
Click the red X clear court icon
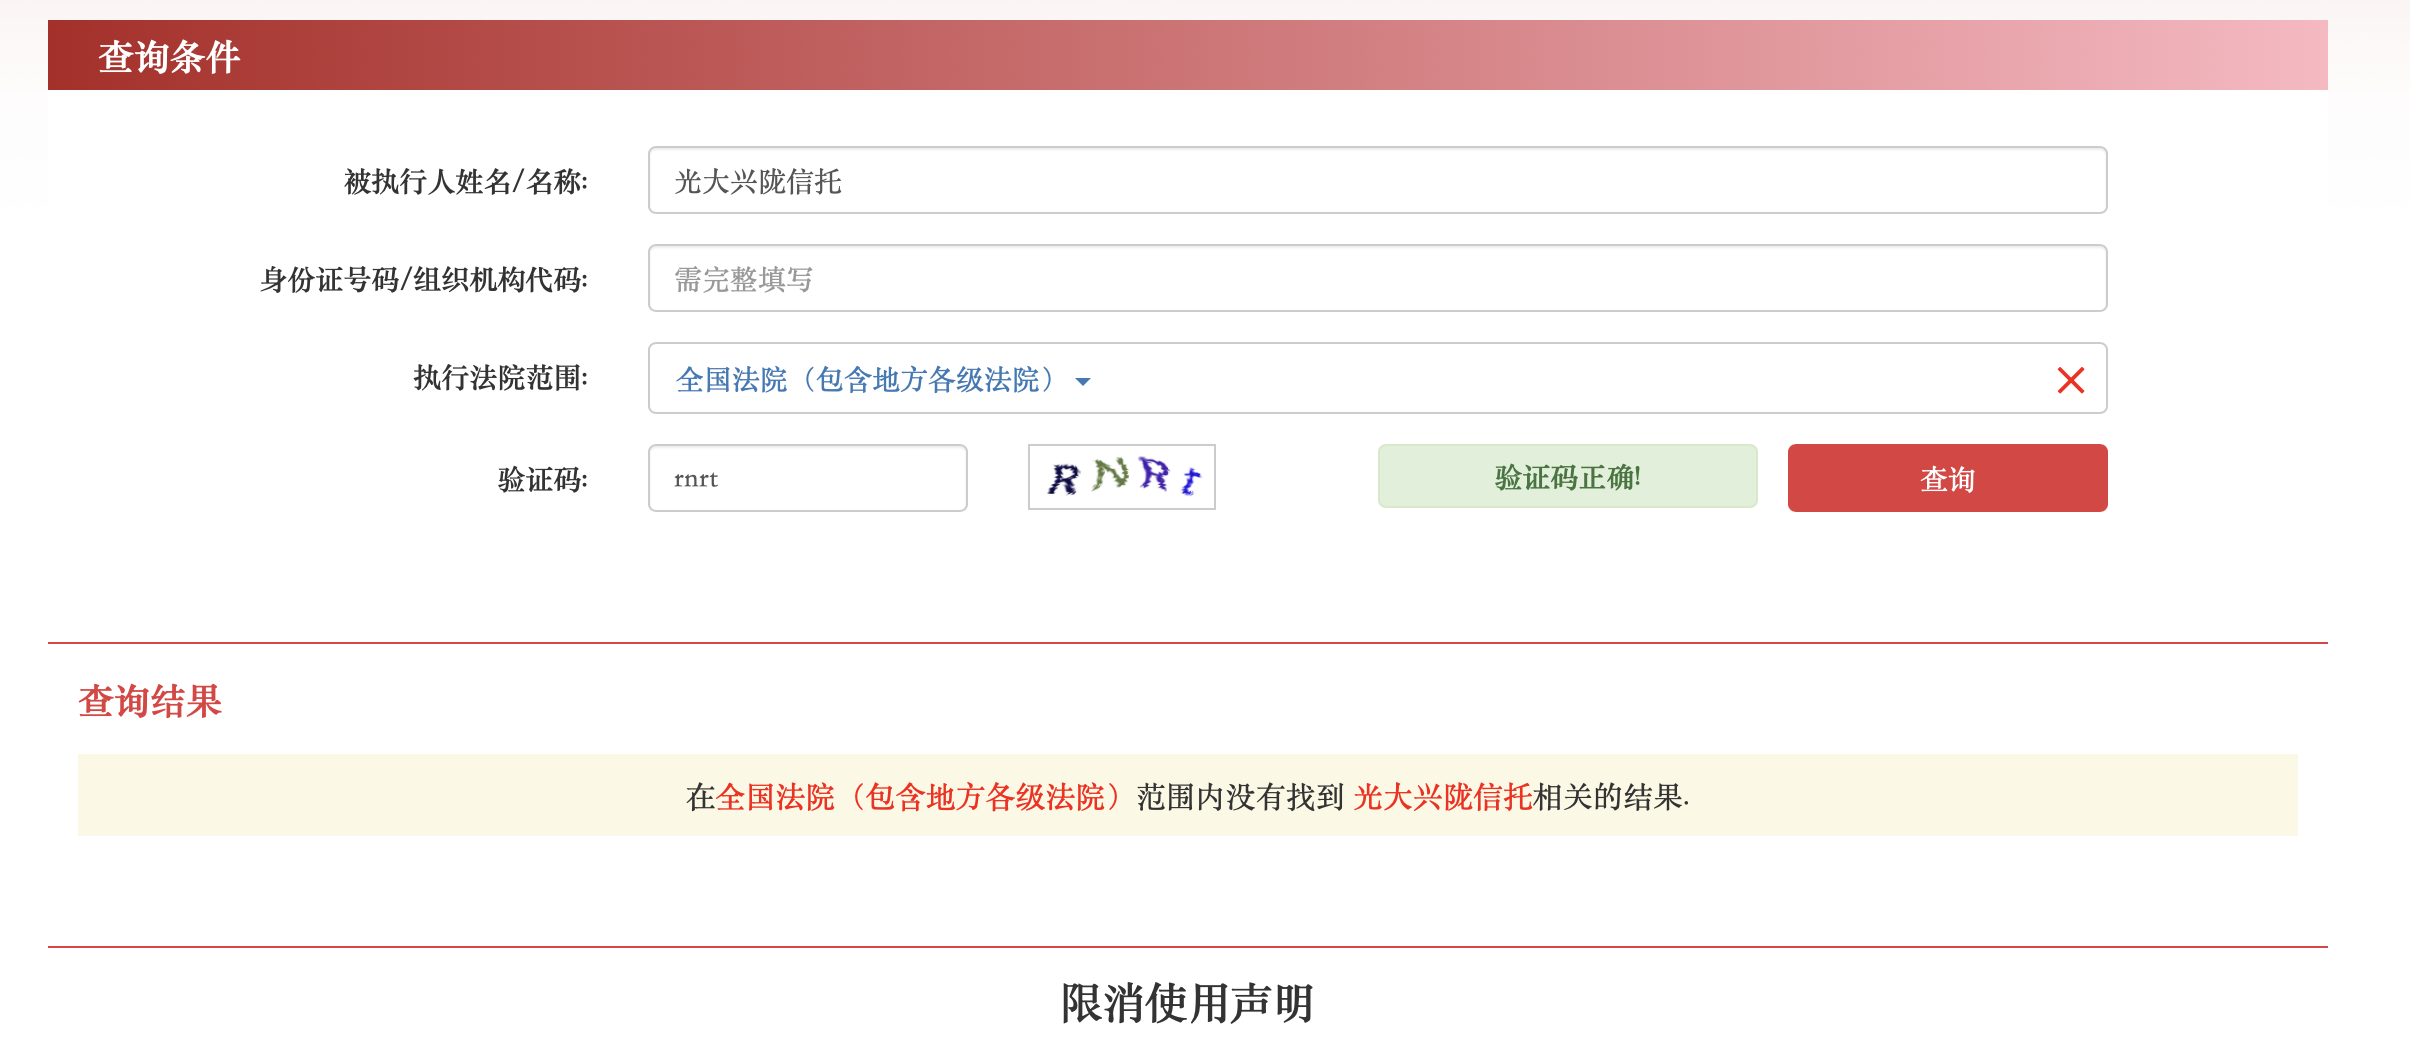[2070, 380]
